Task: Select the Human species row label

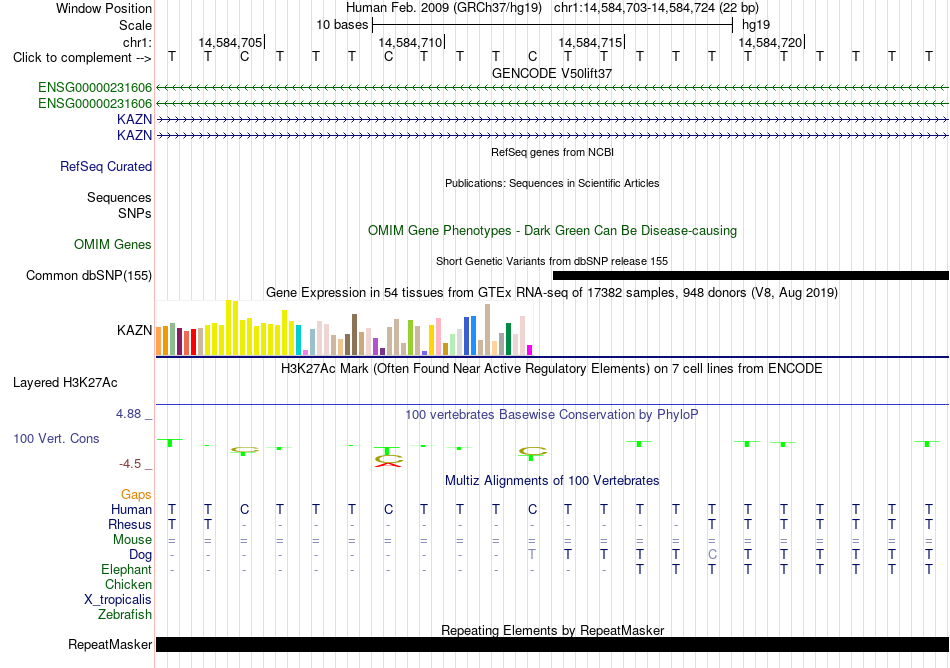Action: (131, 509)
